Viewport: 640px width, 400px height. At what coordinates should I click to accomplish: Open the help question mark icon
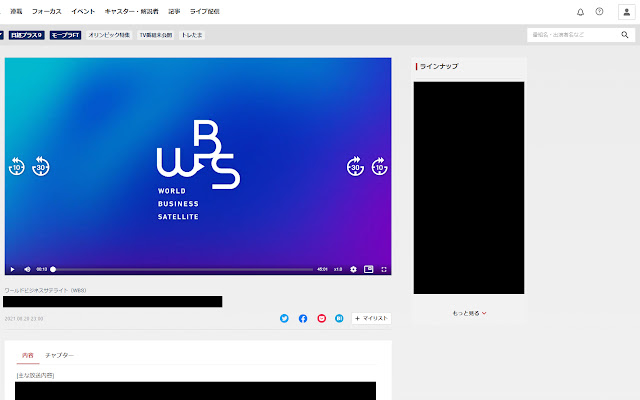tap(599, 11)
